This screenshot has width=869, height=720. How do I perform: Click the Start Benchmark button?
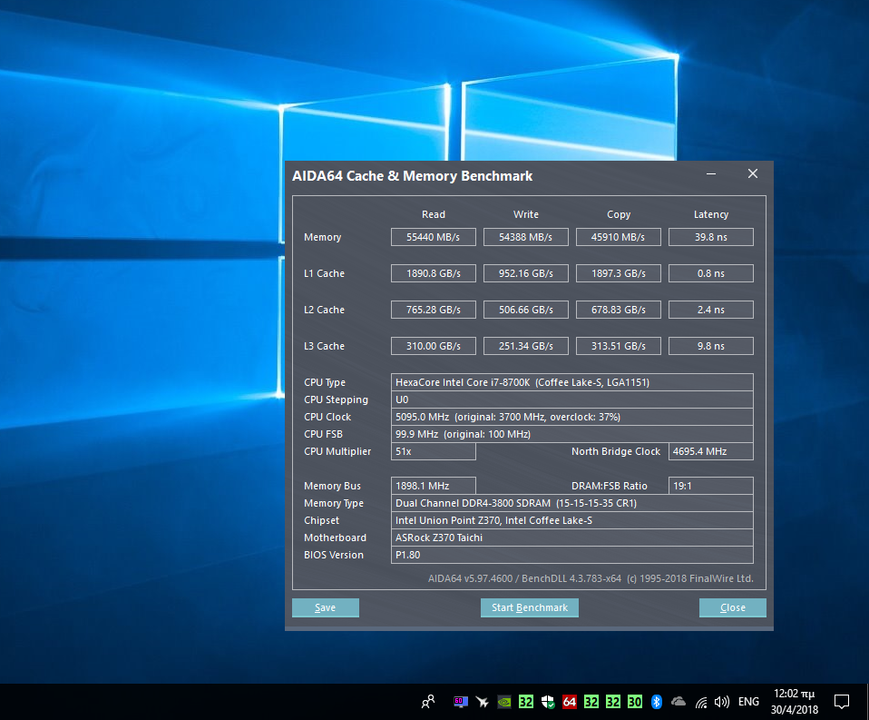pos(529,607)
